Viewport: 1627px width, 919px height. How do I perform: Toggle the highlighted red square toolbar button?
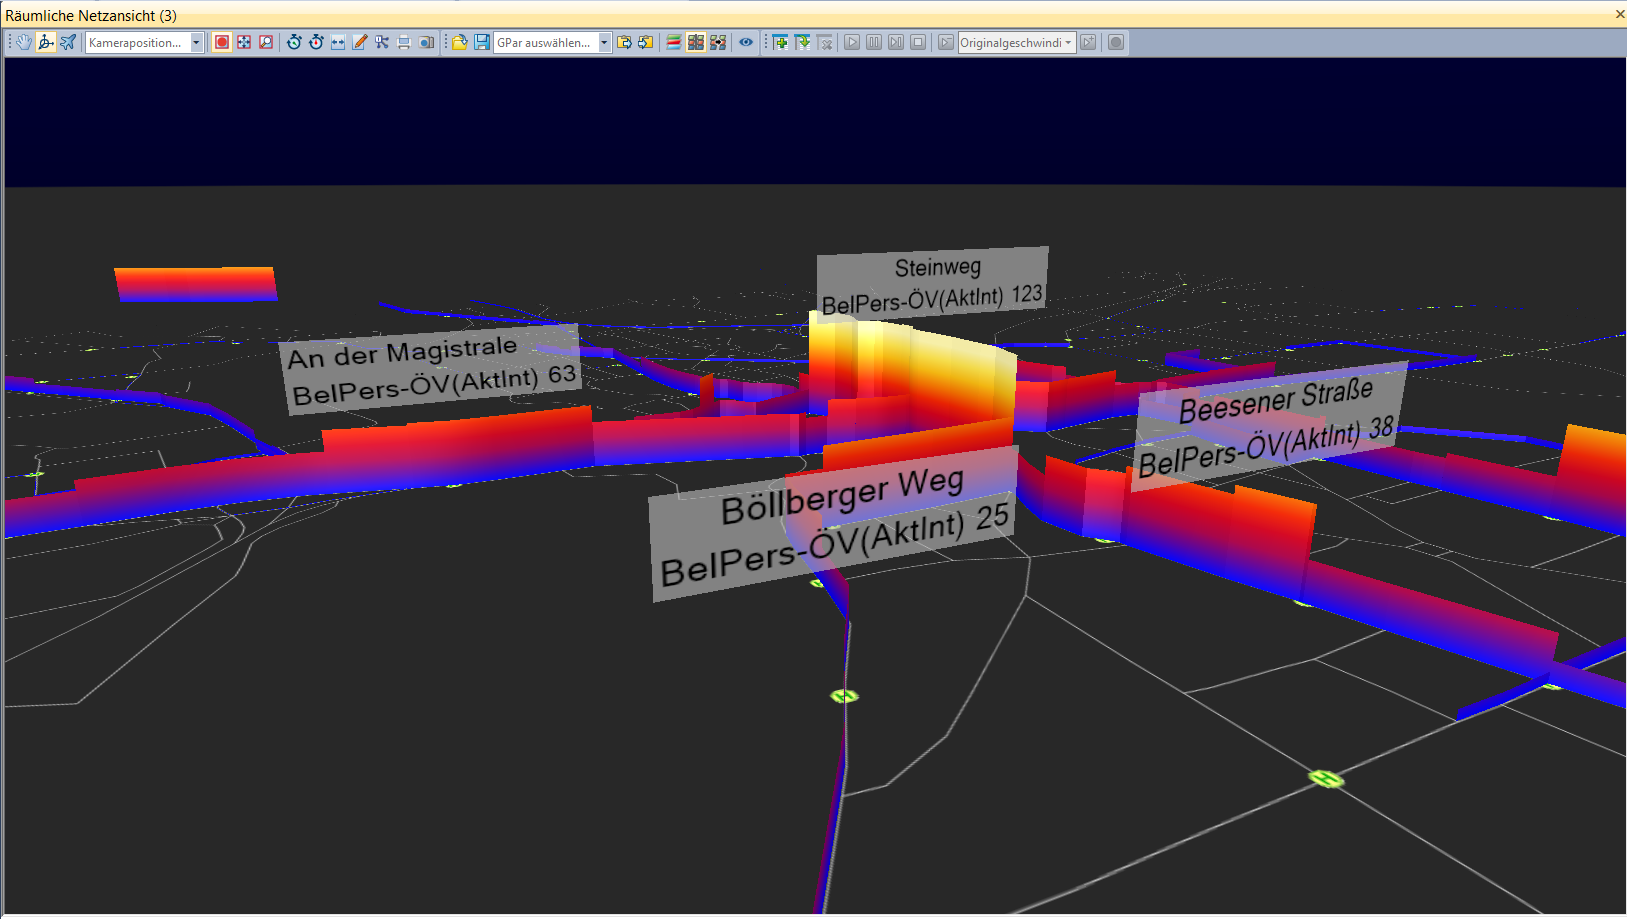tap(222, 42)
